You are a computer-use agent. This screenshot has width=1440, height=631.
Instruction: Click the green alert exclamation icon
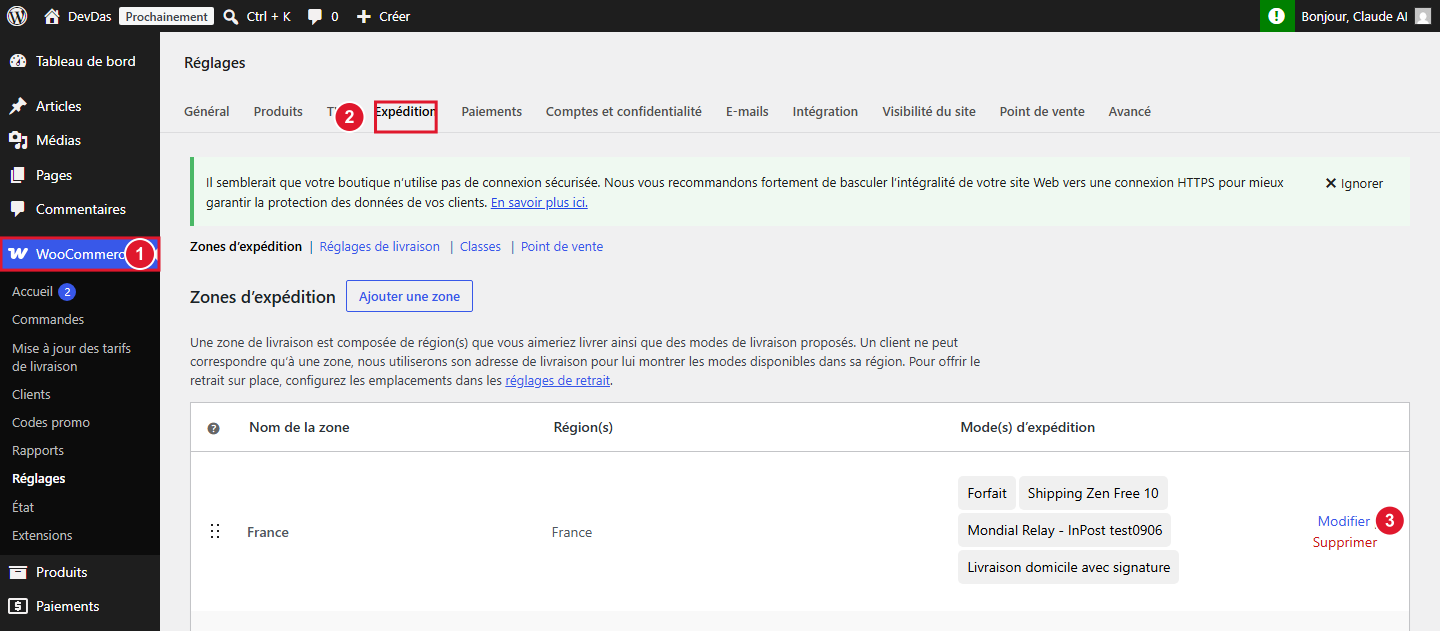coord(1277,16)
